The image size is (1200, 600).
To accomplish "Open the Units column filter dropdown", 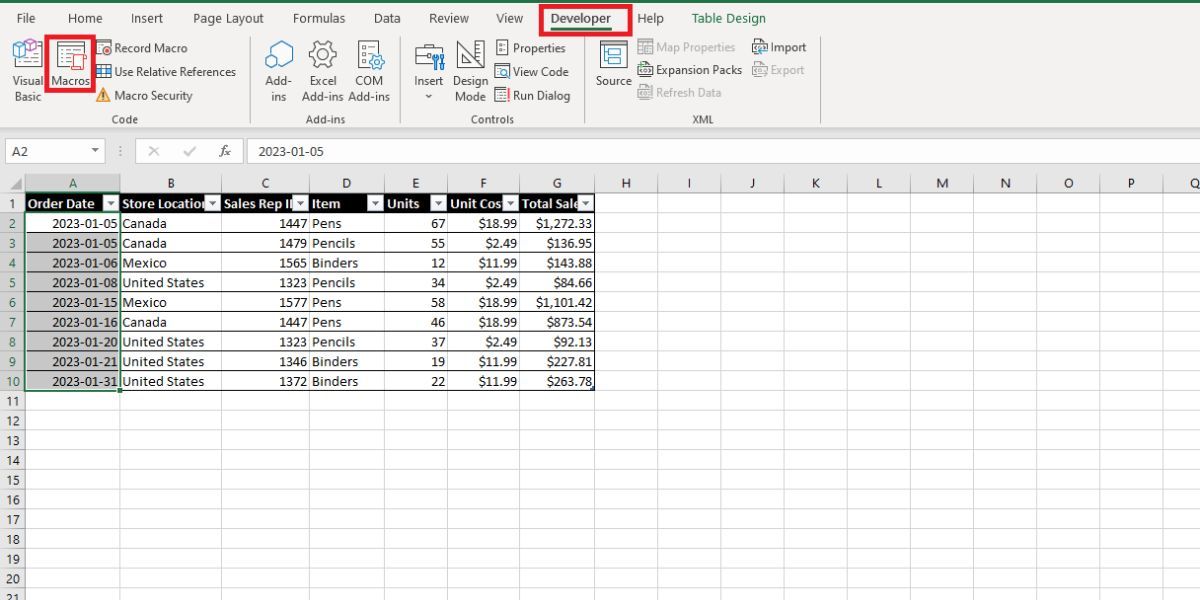I will (x=438, y=203).
